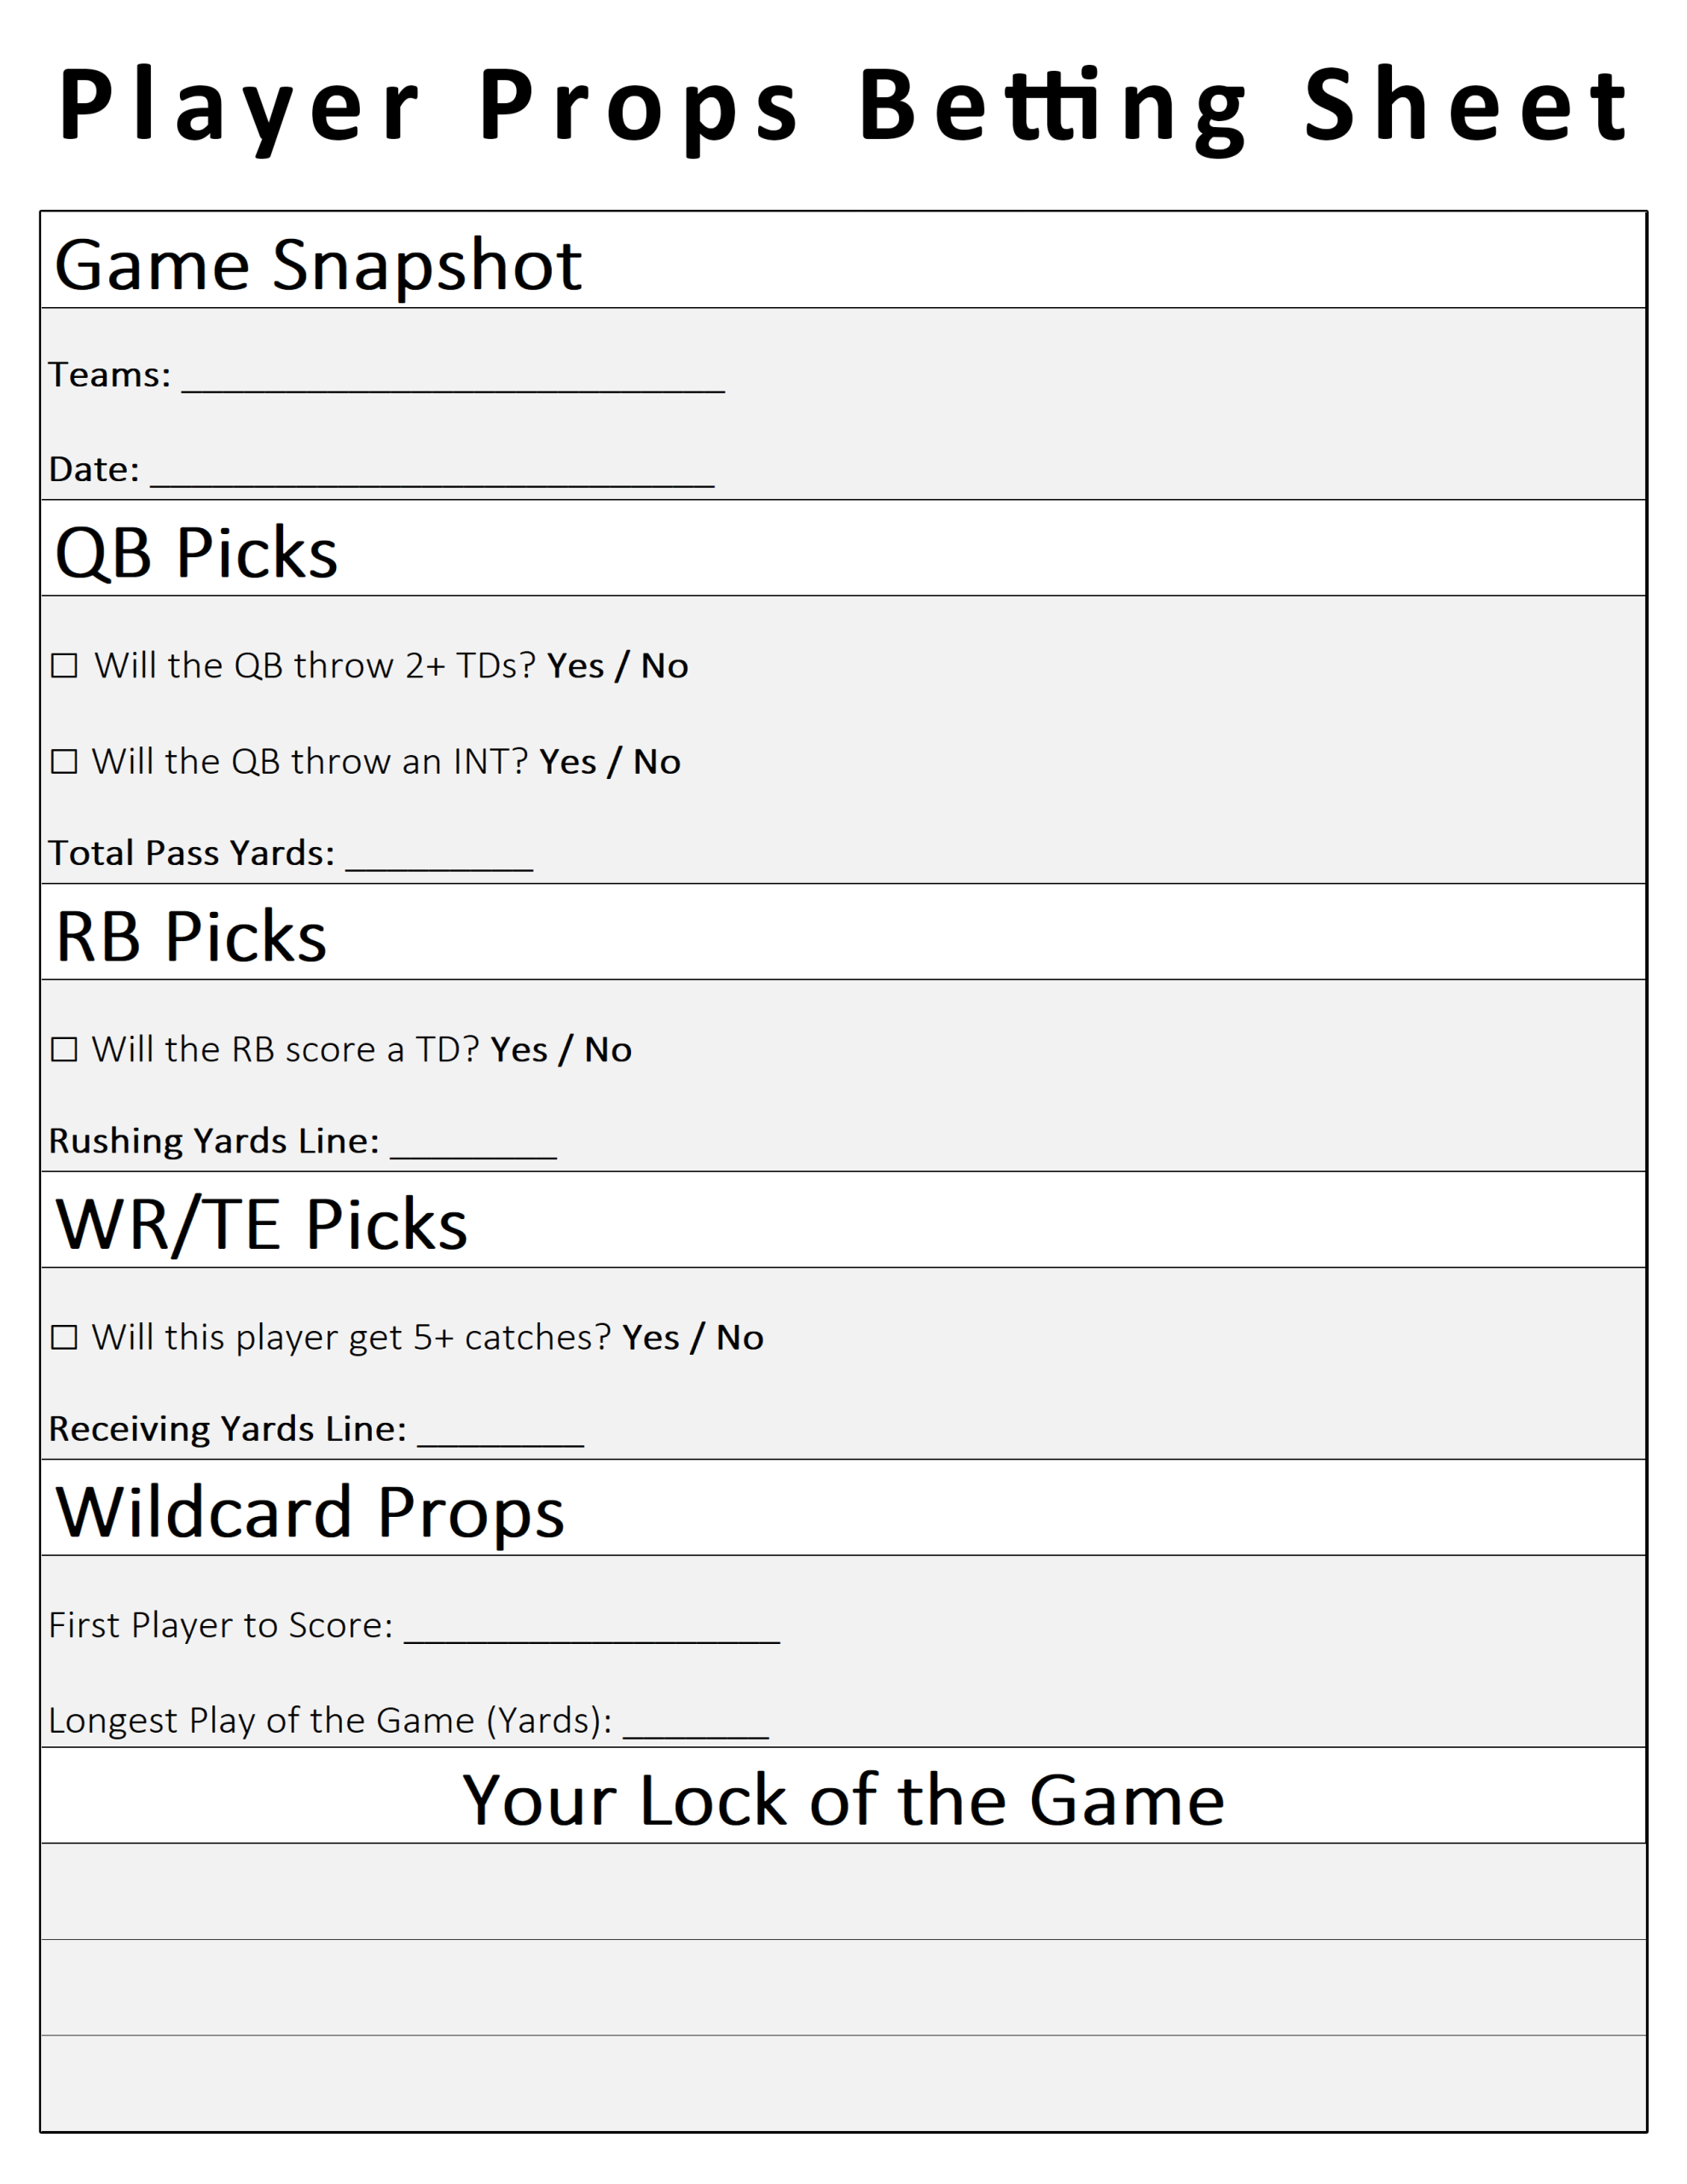
Task: Select the WR/TE Picks section heading
Action: coord(261,1224)
